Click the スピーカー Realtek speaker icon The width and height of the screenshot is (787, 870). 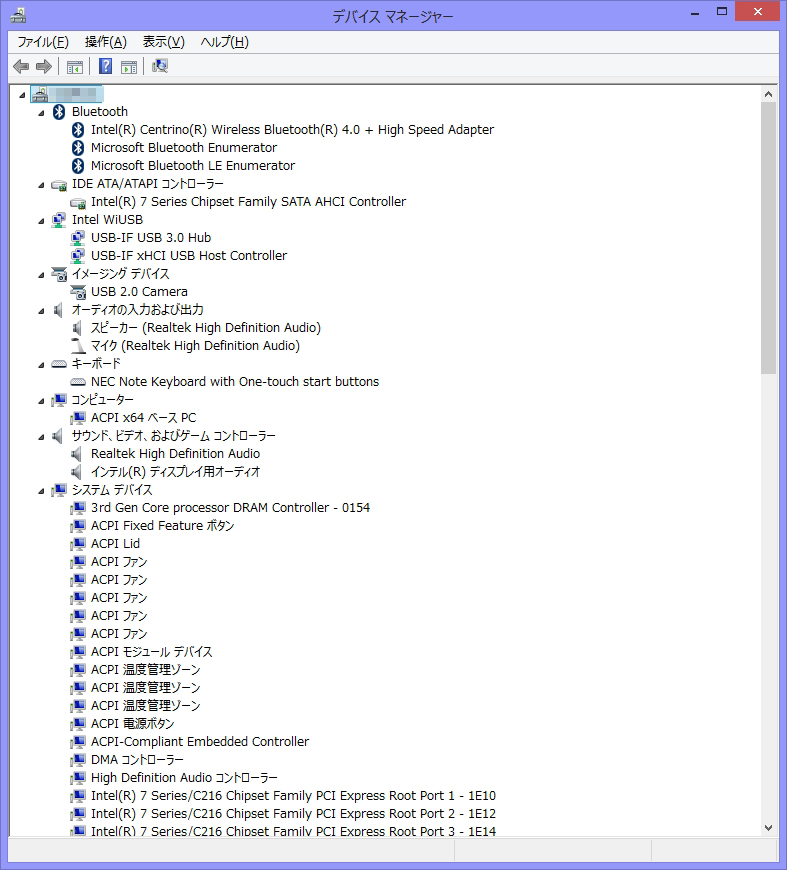click(78, 328)
